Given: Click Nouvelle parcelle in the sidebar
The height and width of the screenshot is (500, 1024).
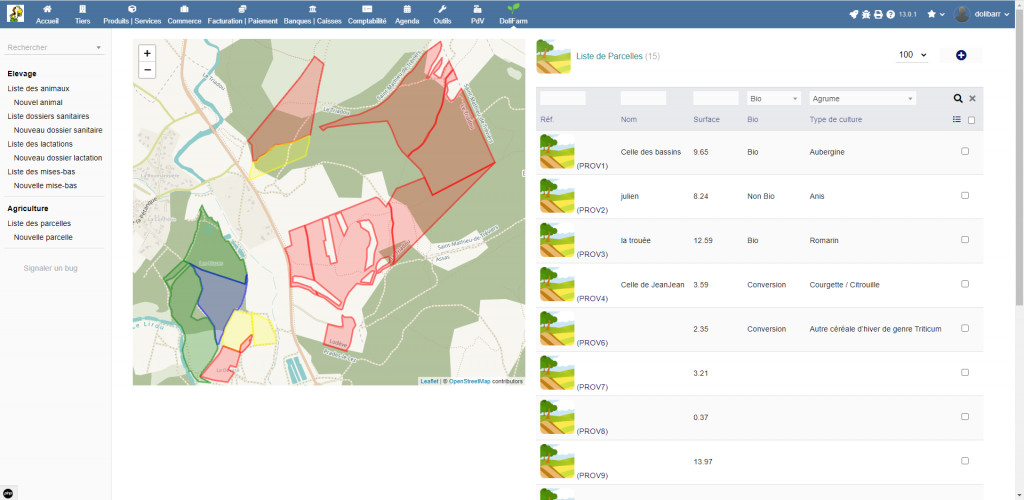Looking at the screenshot, I should pyautogui.click(x=45, y=237).
